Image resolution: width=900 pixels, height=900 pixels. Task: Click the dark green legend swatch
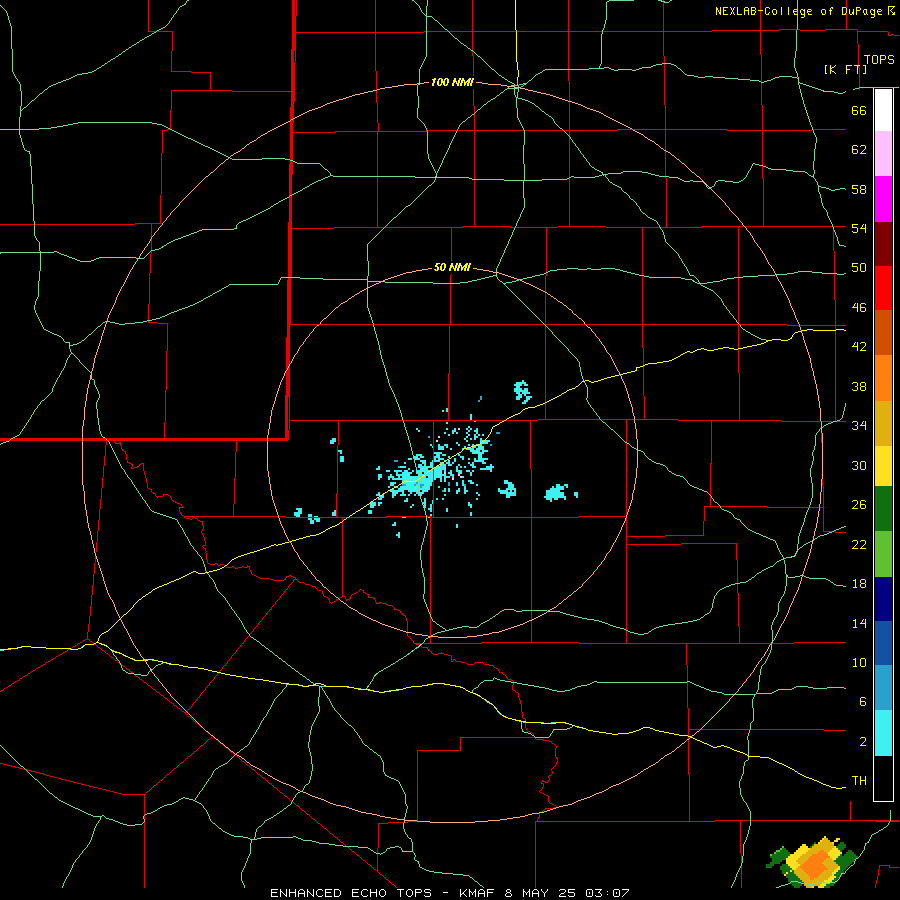point(883,509)
